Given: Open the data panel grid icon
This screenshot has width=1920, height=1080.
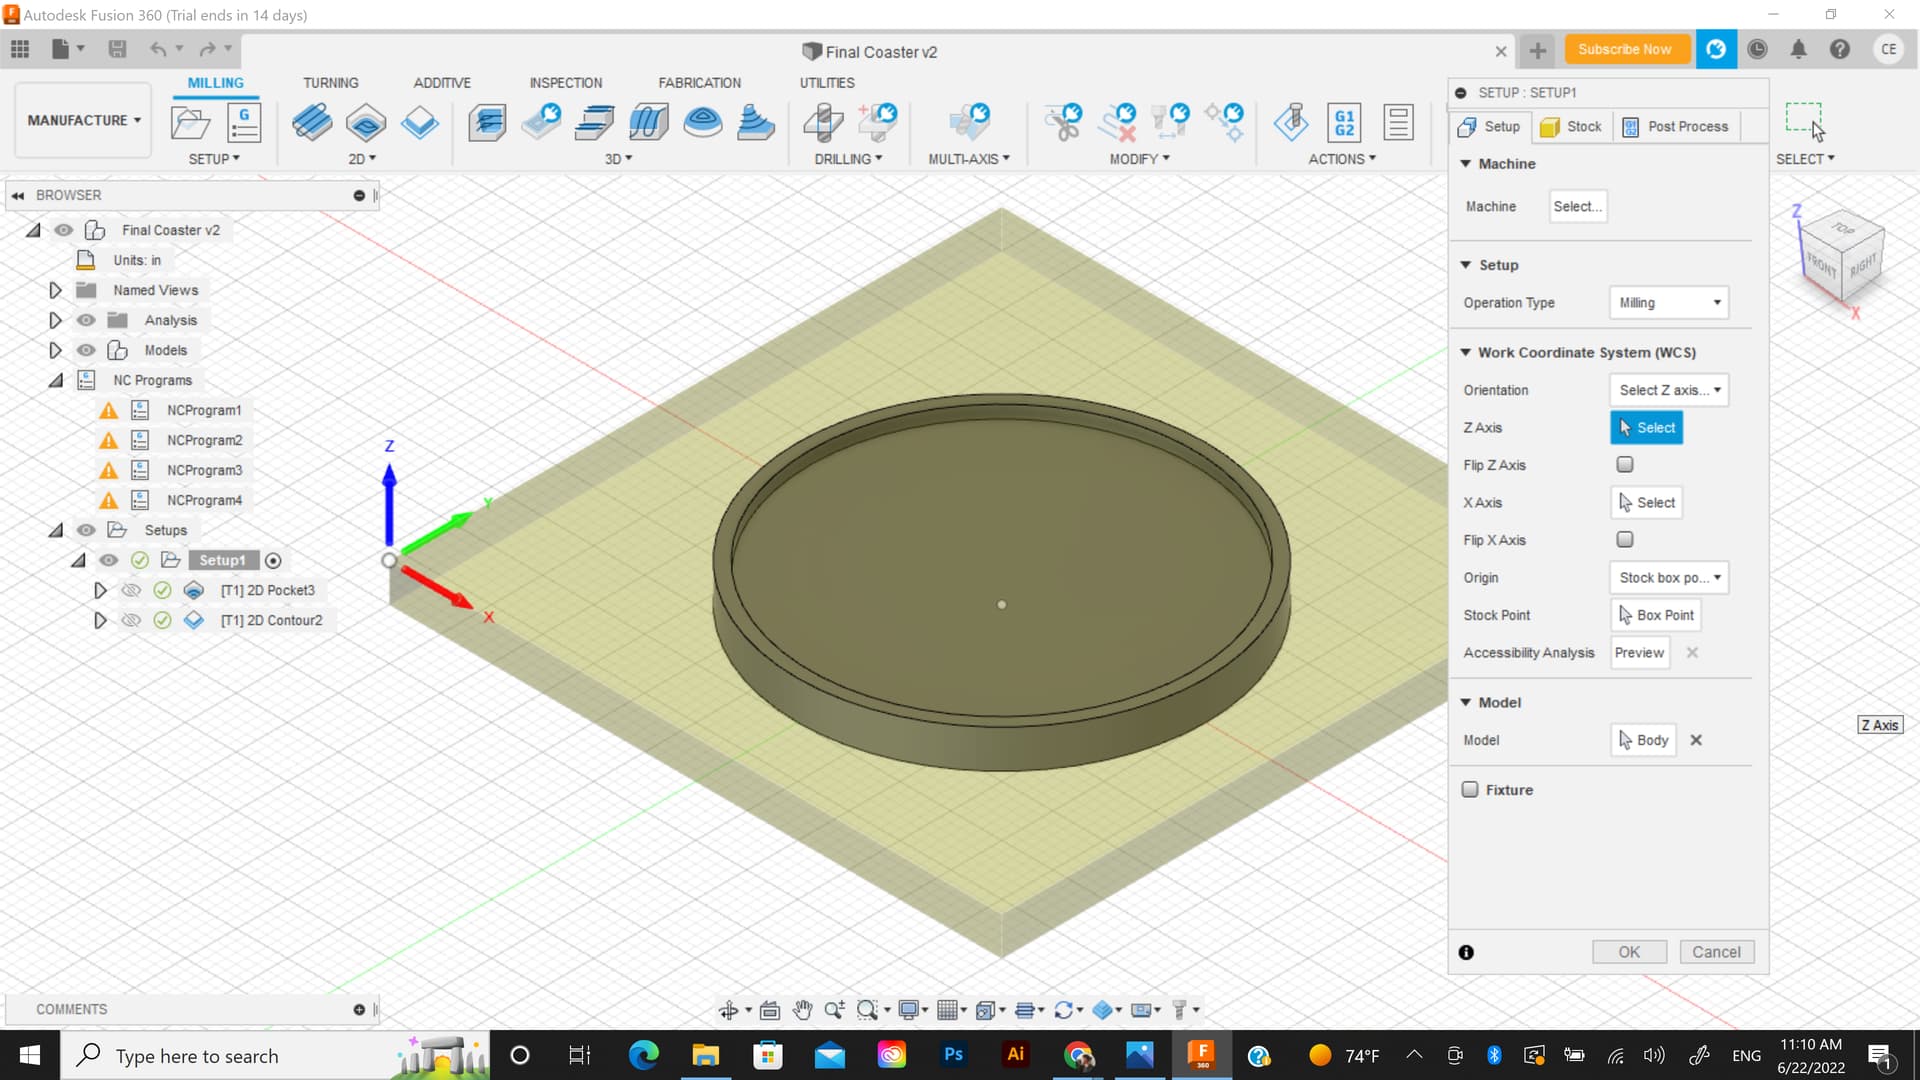Looking at the screenshot, I should (x=20, y=48).
